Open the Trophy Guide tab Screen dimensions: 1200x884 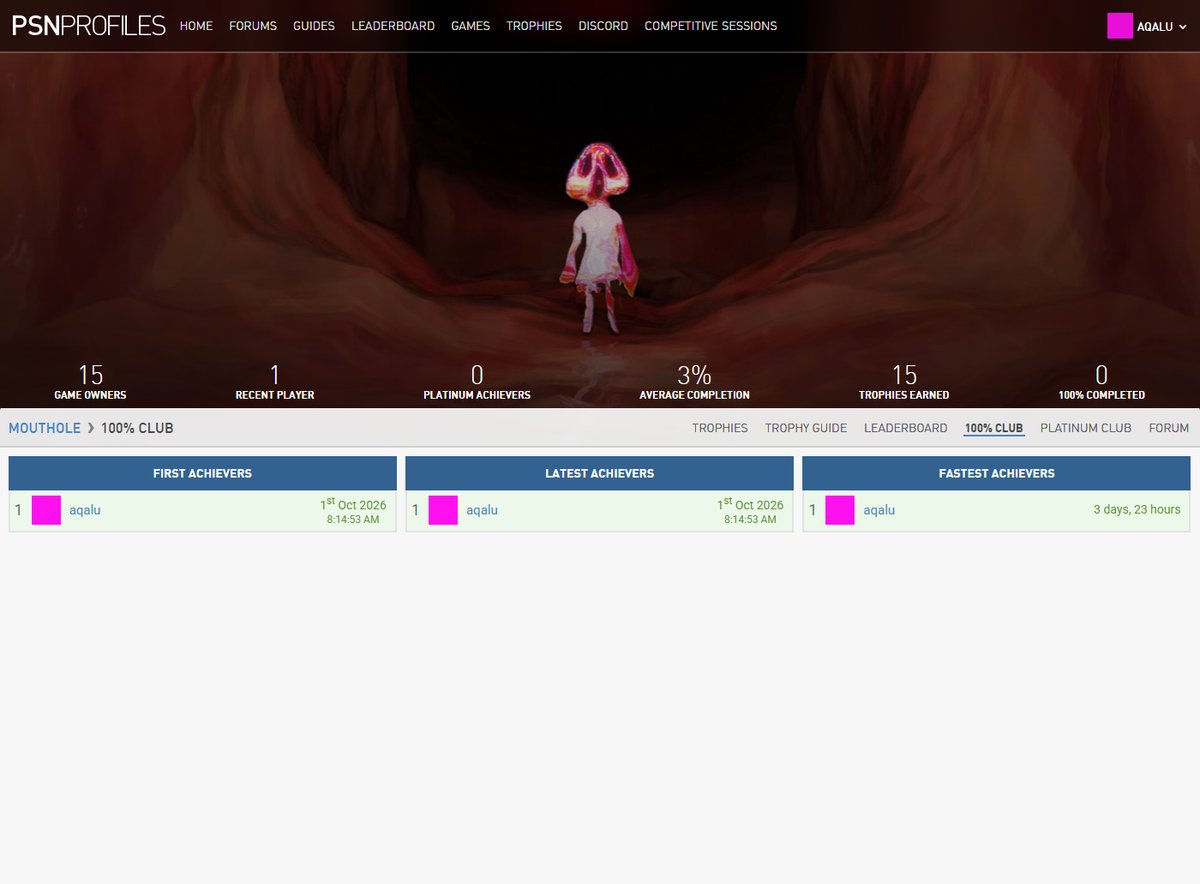point(806,428)
